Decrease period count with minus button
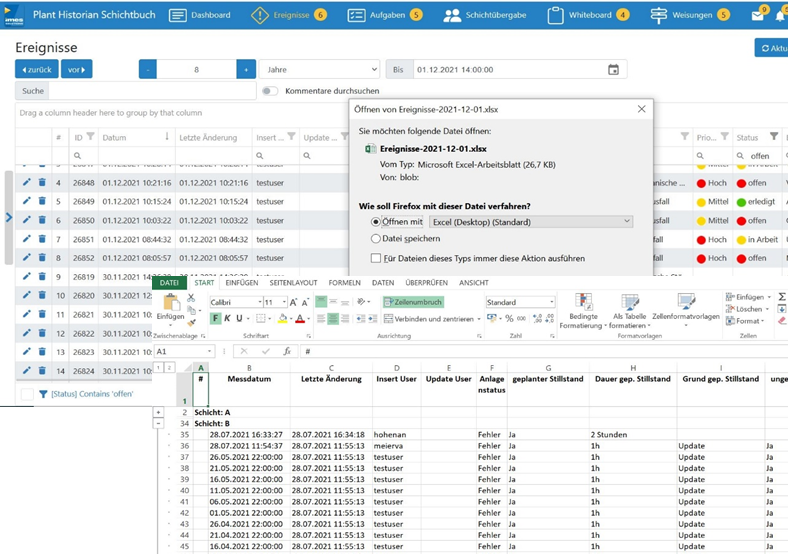This screenshot has height=554, width=788. [x=148, y=69]
